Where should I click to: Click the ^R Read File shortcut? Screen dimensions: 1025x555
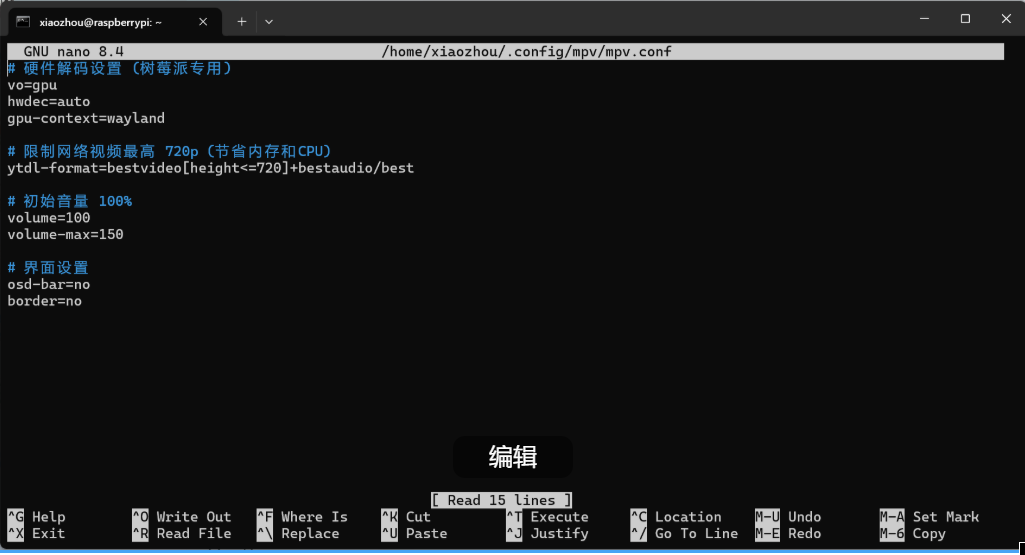[182, 533]
